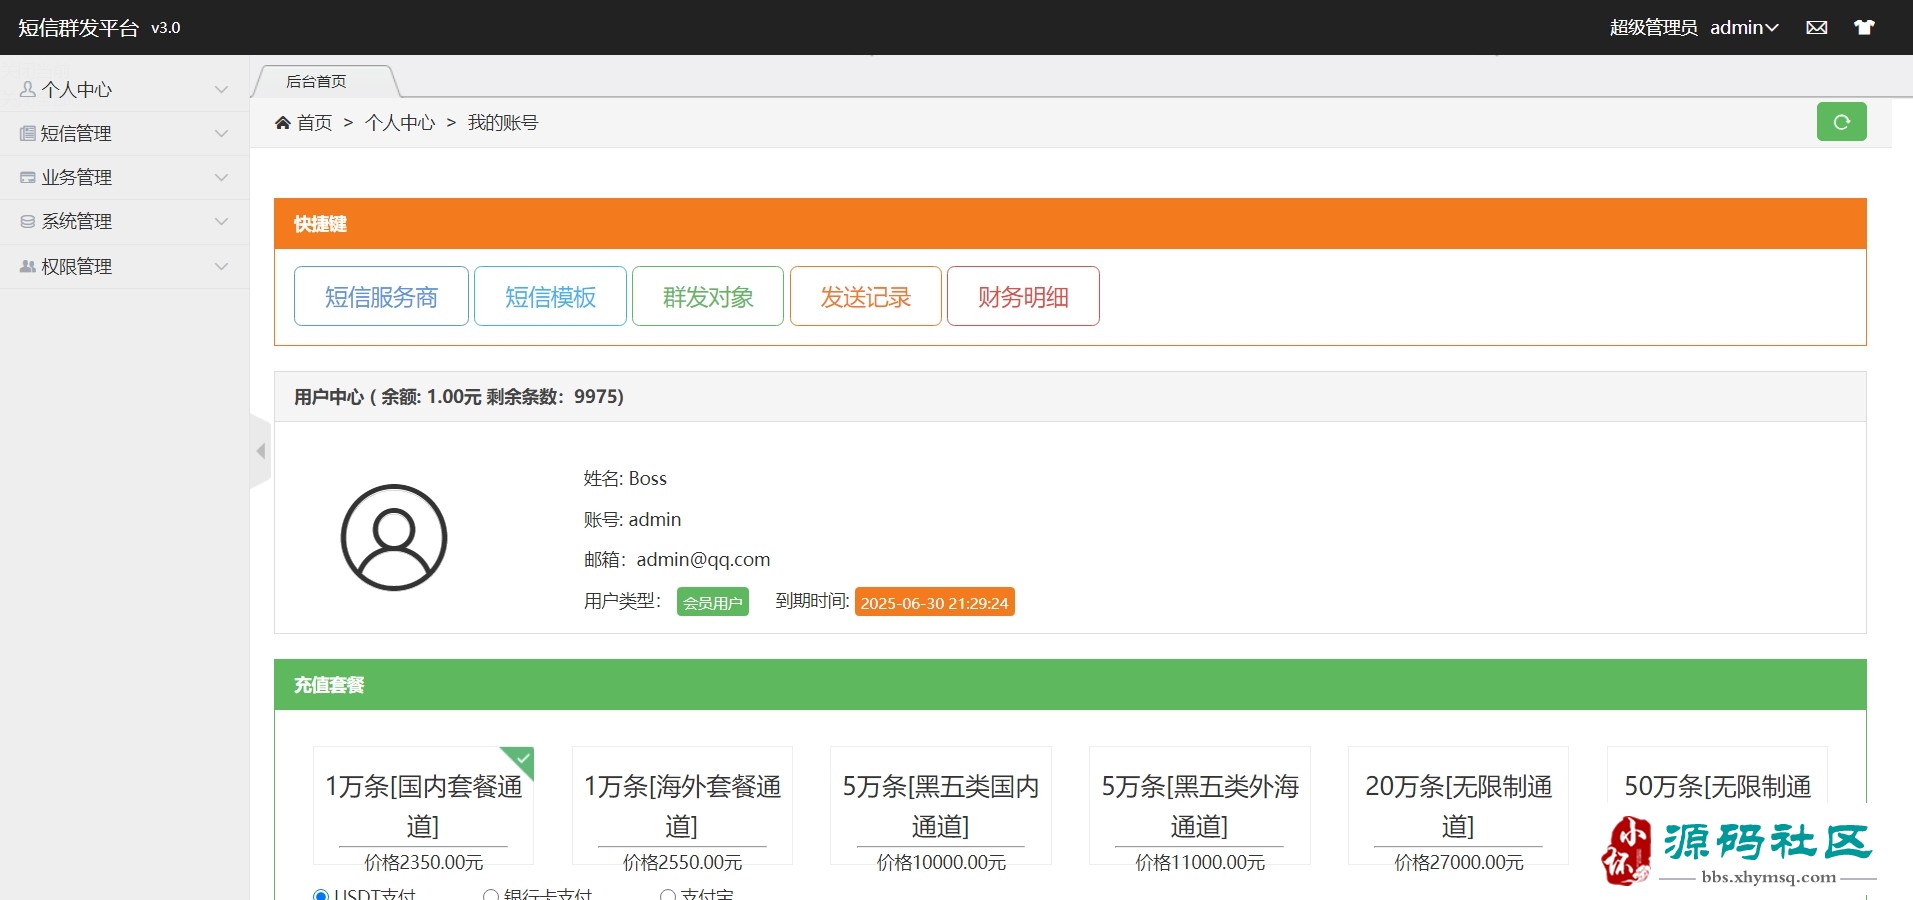Select the USDT支付 radio button

[321, 895]
